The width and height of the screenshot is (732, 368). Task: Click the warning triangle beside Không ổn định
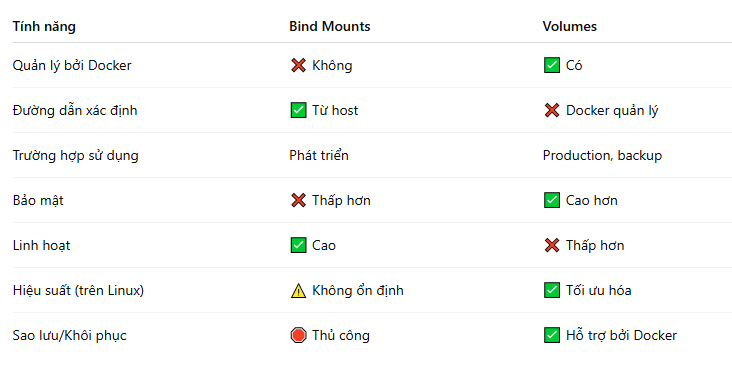click(298, 290)
